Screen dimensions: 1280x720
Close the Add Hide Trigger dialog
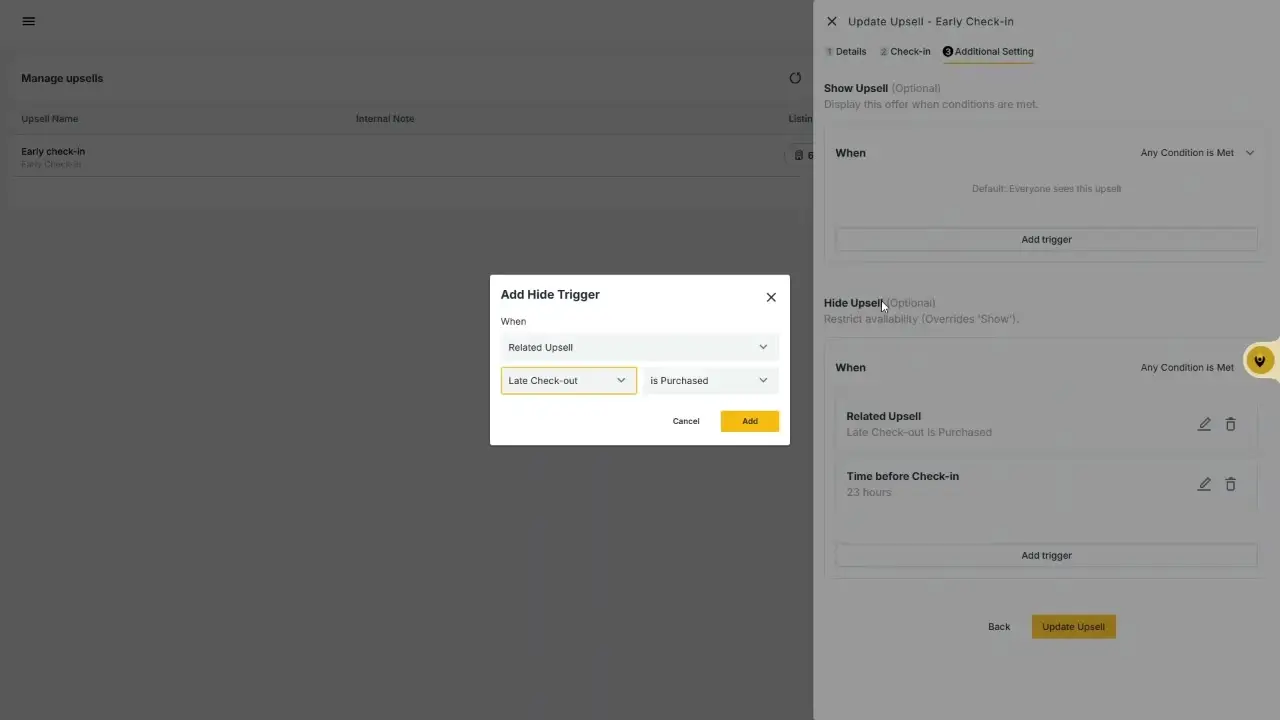[771, 297]
